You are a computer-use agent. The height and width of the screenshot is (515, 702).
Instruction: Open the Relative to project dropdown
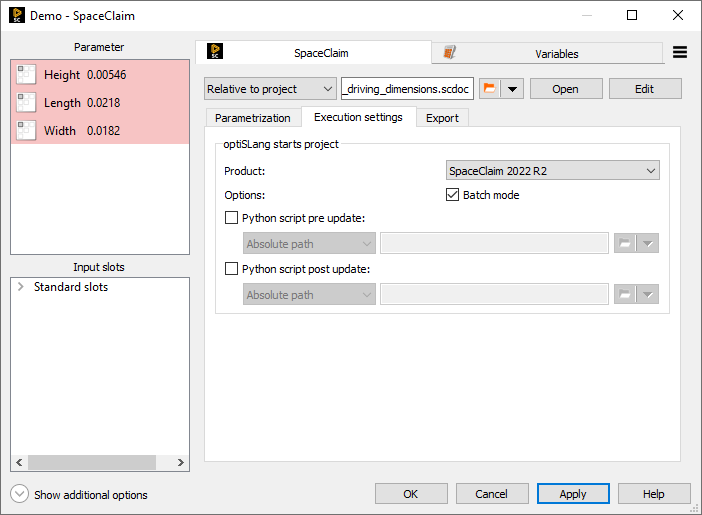click(x=270, y=89)
